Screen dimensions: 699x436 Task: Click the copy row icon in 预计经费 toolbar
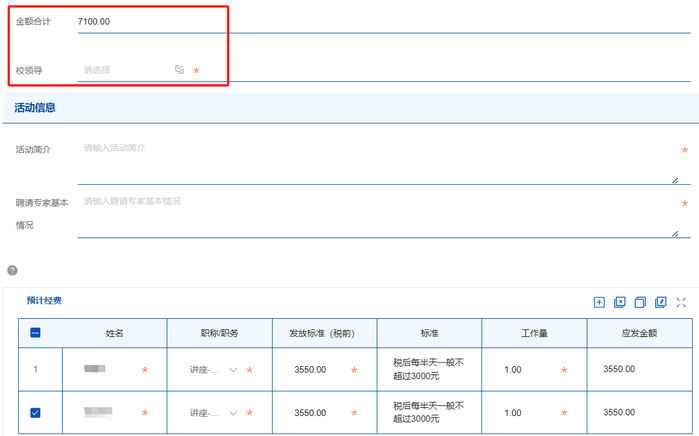coord(640,302)
